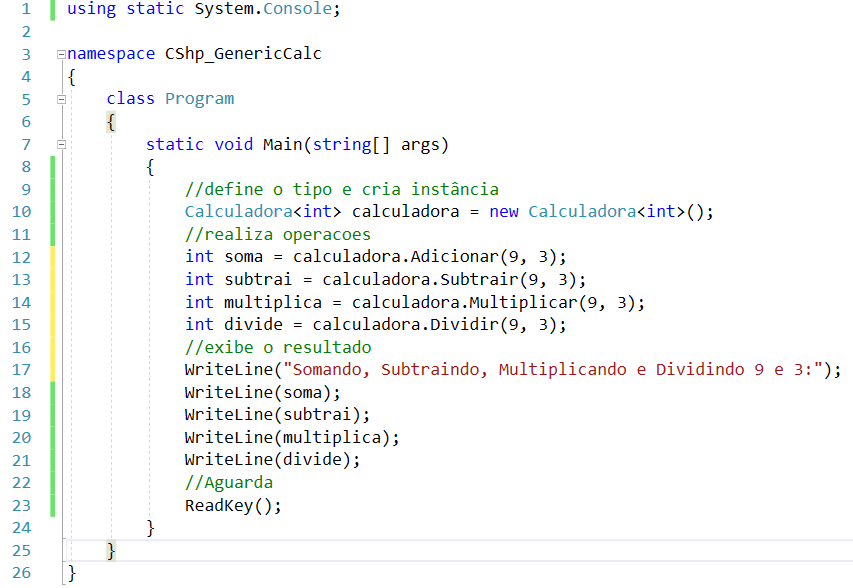Click line number 17 in the gutter
Image resolution: width=853 pixels, height=588 pixels.
(x=22, y=370)
